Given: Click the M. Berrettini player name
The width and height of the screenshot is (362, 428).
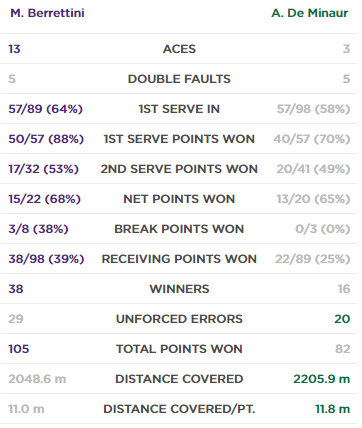Looking at the screenshot, I should coord(47,13).
